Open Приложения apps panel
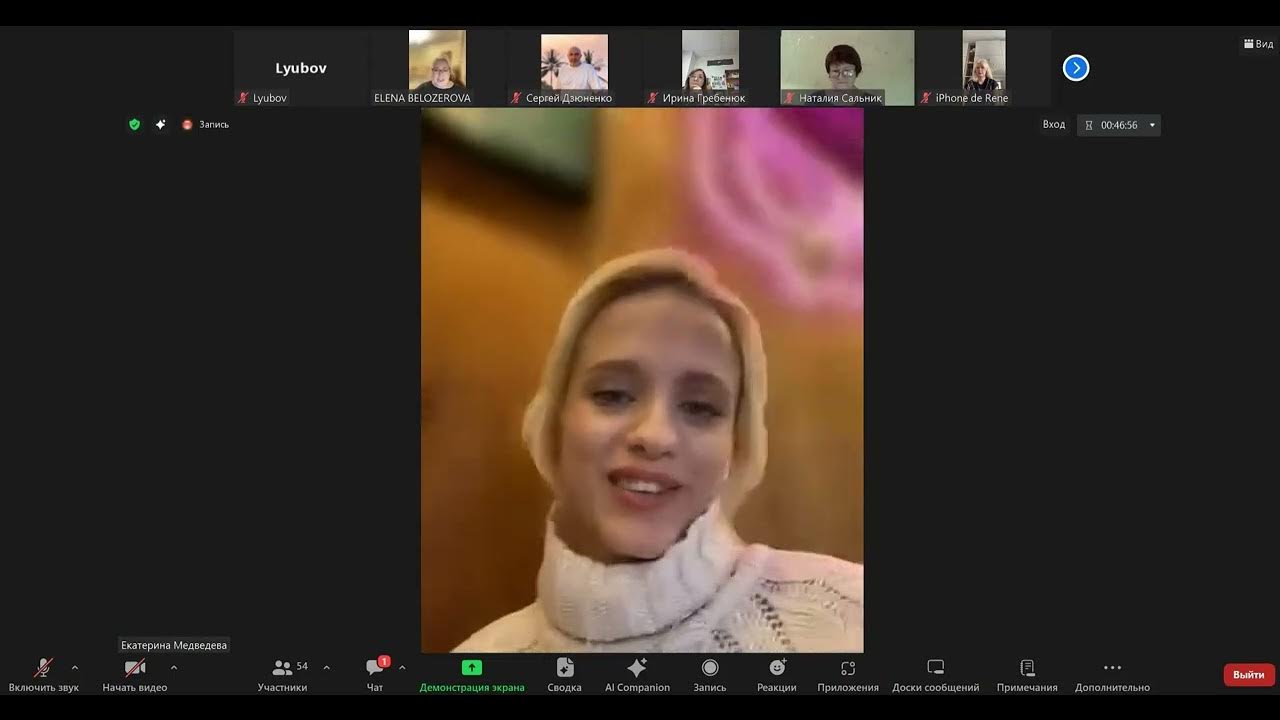 point(848,675)
